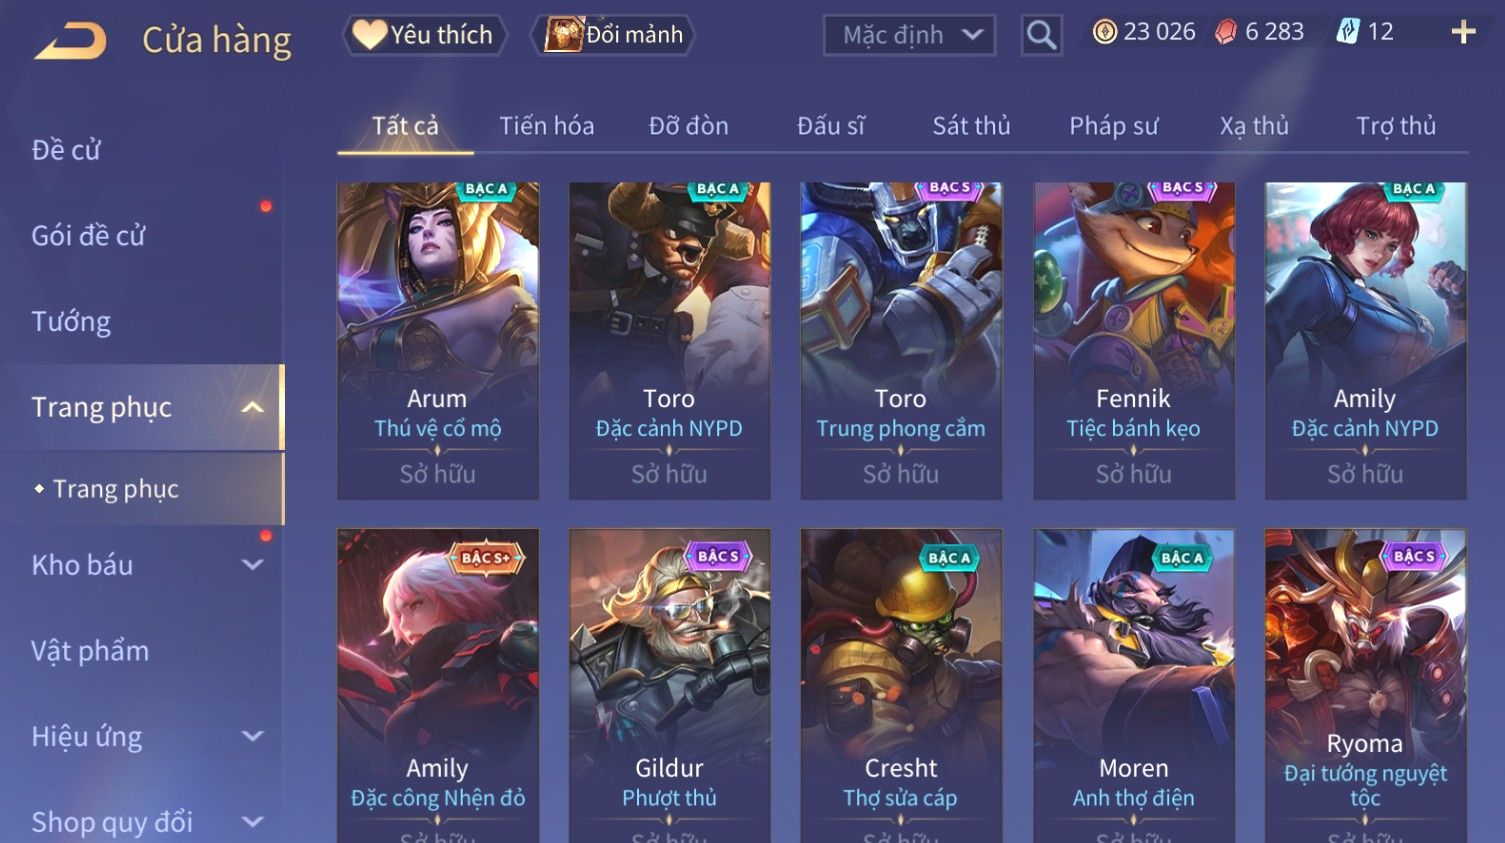
Task: Tap the gold coin currency icon
Action: (x=1104, y=32)
